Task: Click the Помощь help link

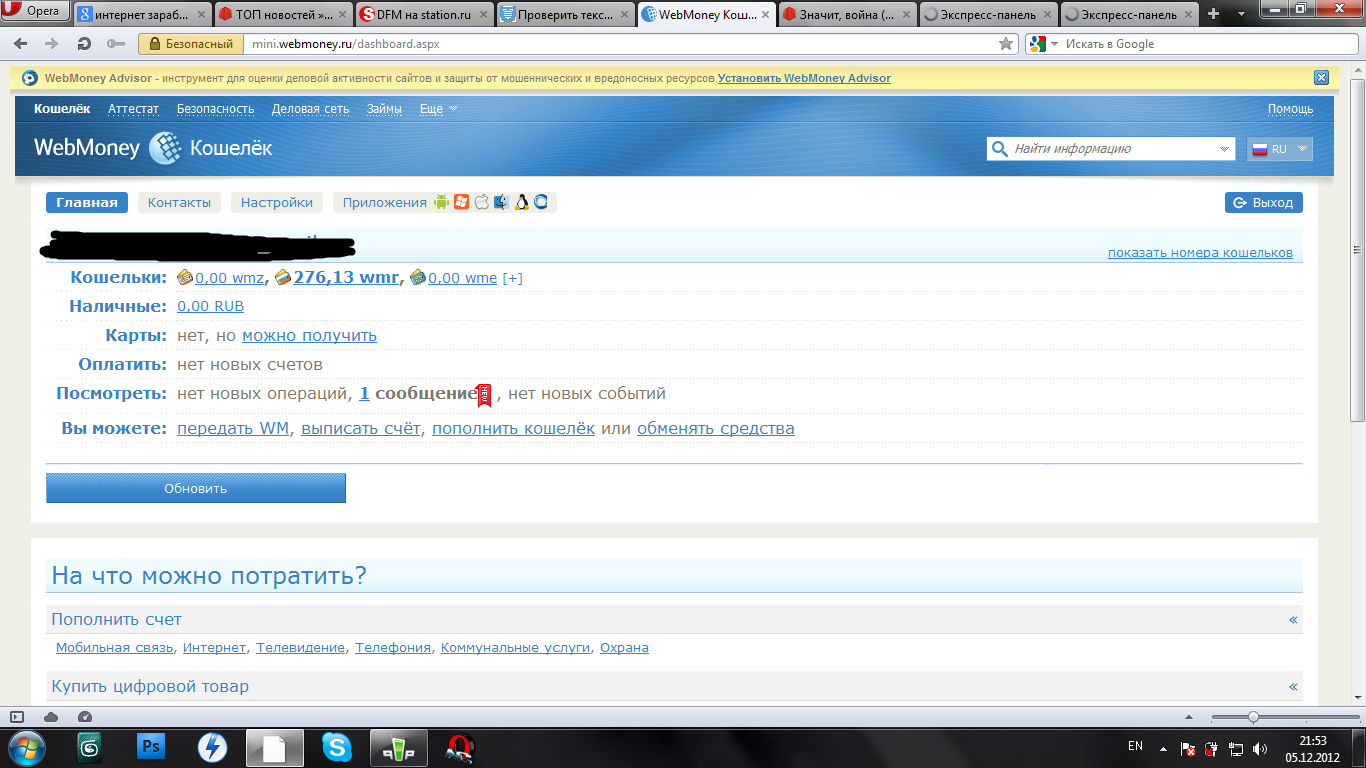Action: (1291, 109)
